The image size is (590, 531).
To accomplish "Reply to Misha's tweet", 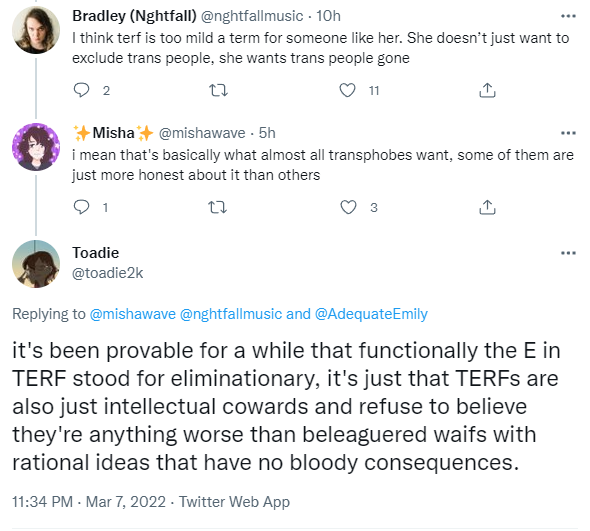I will pyautogui.click(x=81, y=207).
